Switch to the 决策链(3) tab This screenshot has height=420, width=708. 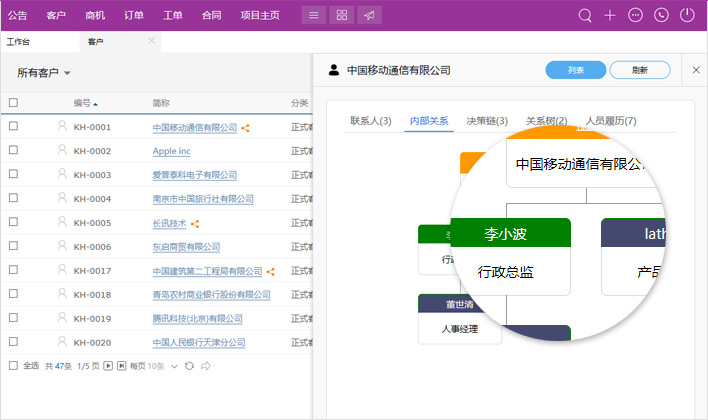pyautogui.click(x=487, y=121)
